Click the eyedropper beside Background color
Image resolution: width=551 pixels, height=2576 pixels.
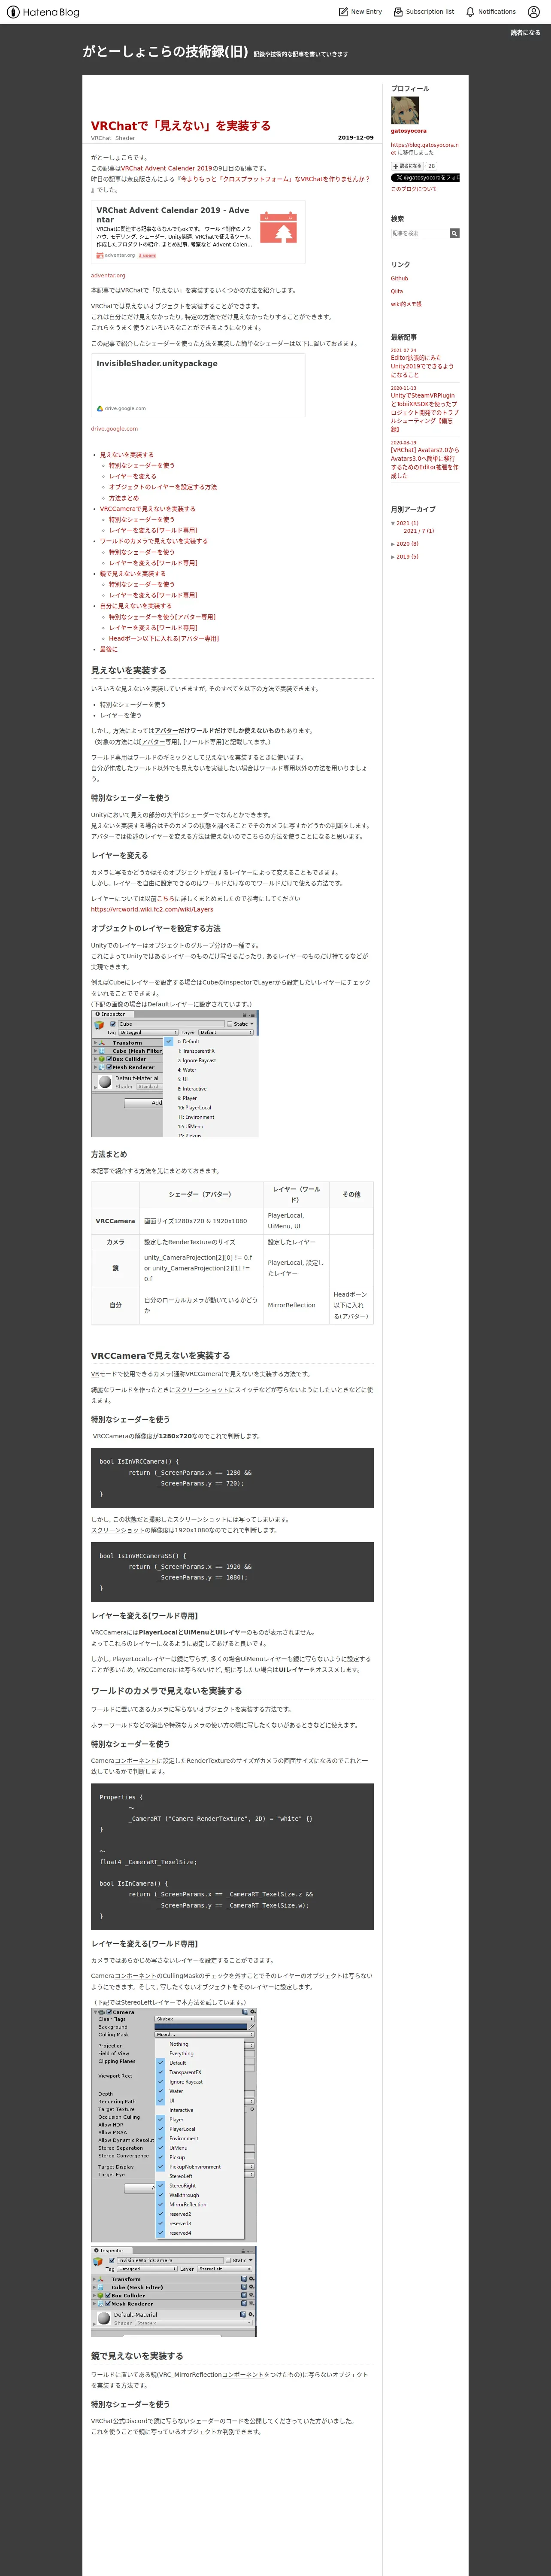(251, 2027)
